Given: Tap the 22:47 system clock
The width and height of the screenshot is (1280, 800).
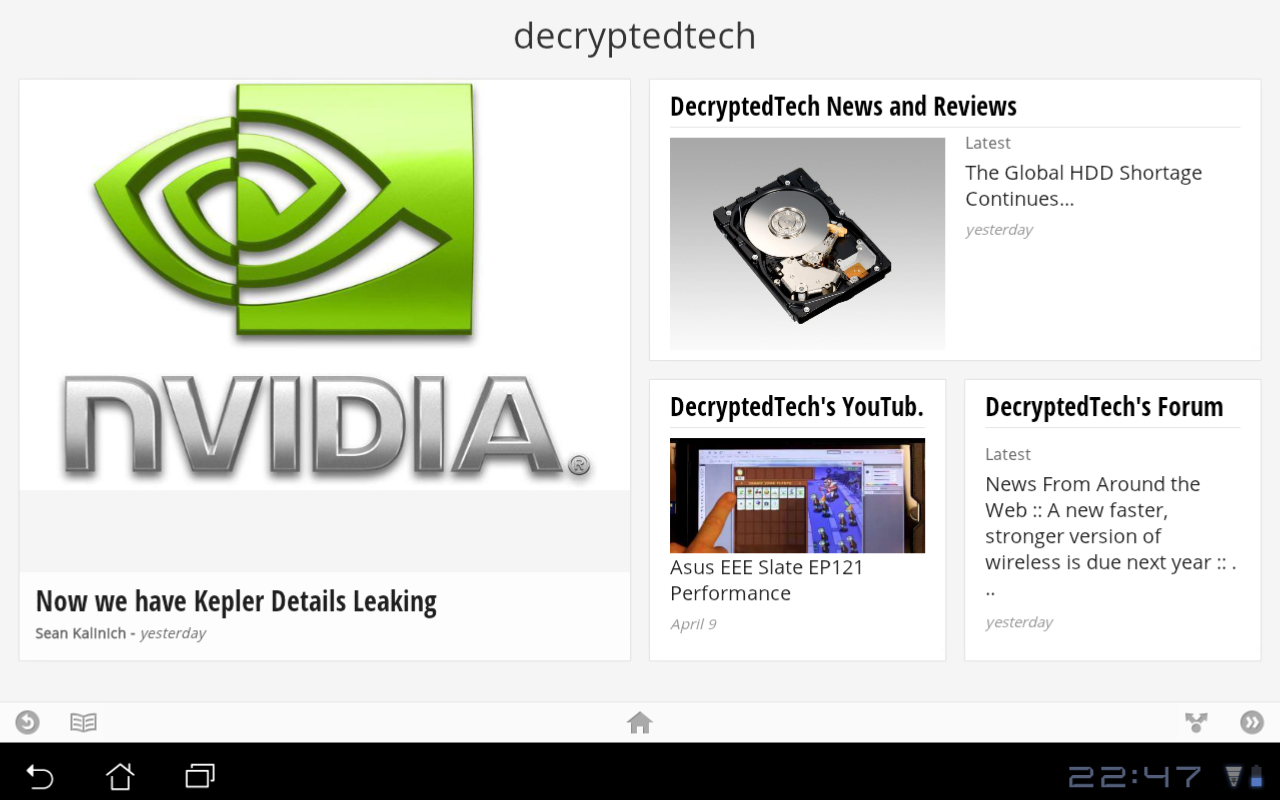Looking at the screenshot, I should click(x=1135, y=777).
